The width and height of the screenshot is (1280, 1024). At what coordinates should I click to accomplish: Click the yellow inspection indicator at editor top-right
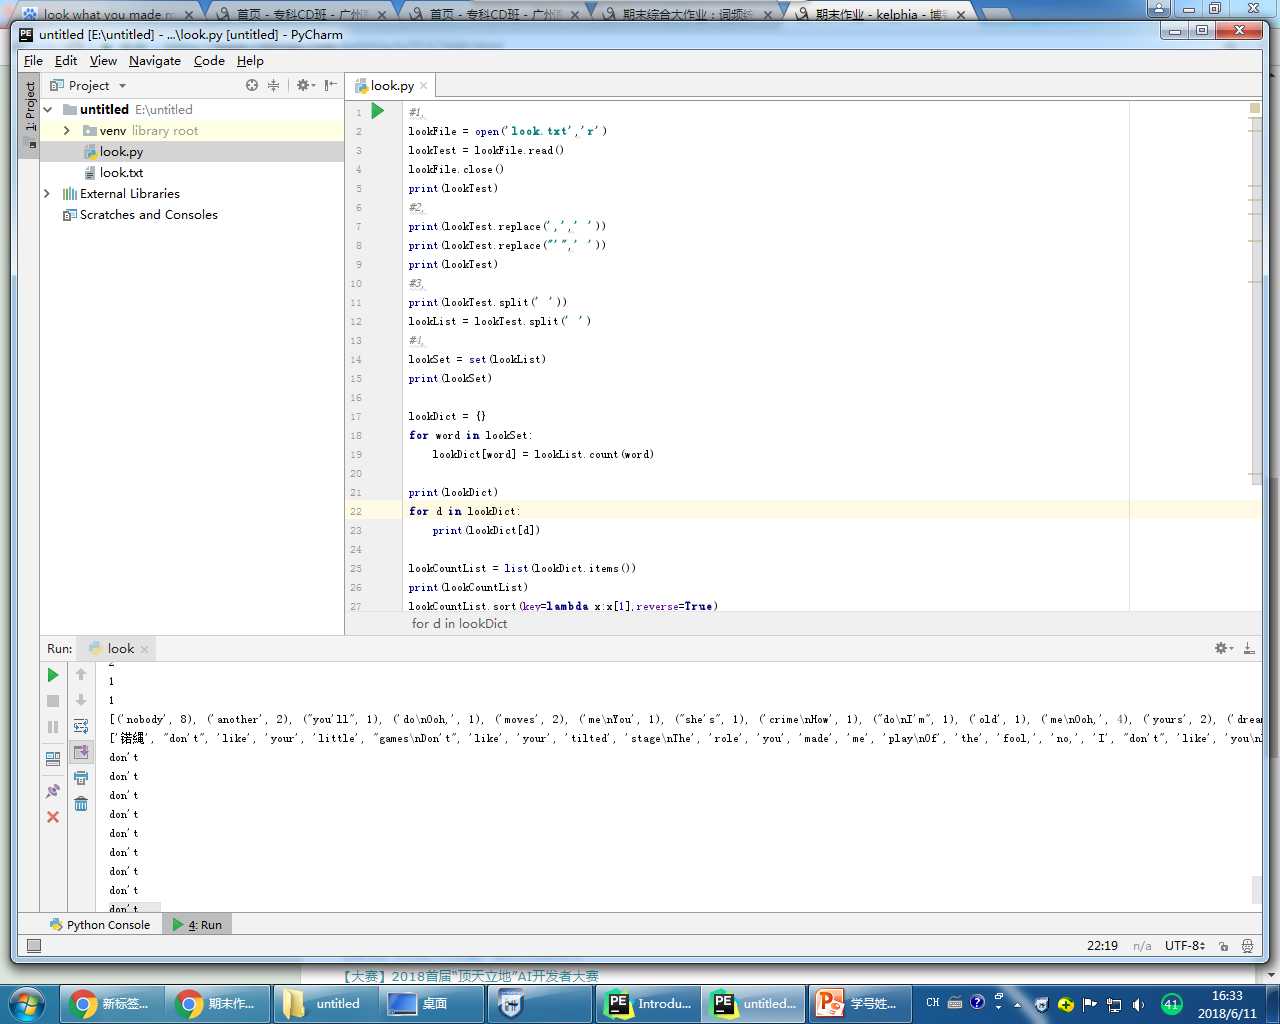(x=1255, y=108)
